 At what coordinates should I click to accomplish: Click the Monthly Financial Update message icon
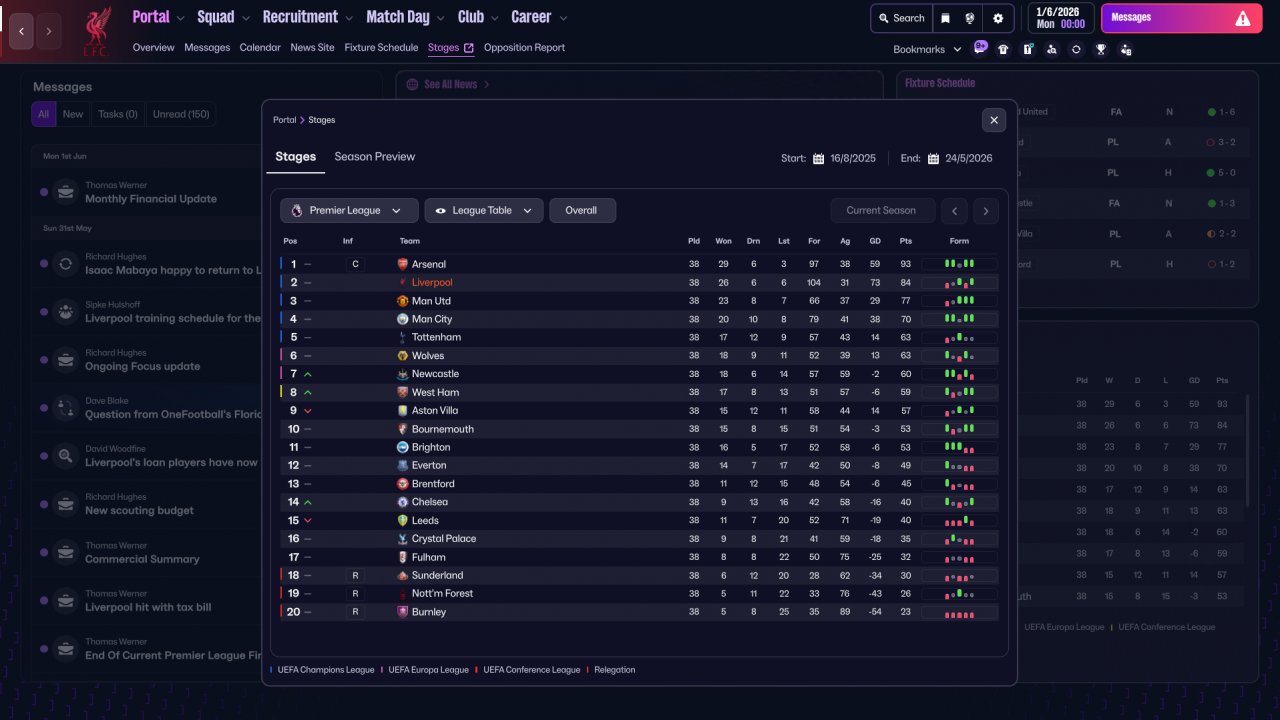click(x=65, y=192)
